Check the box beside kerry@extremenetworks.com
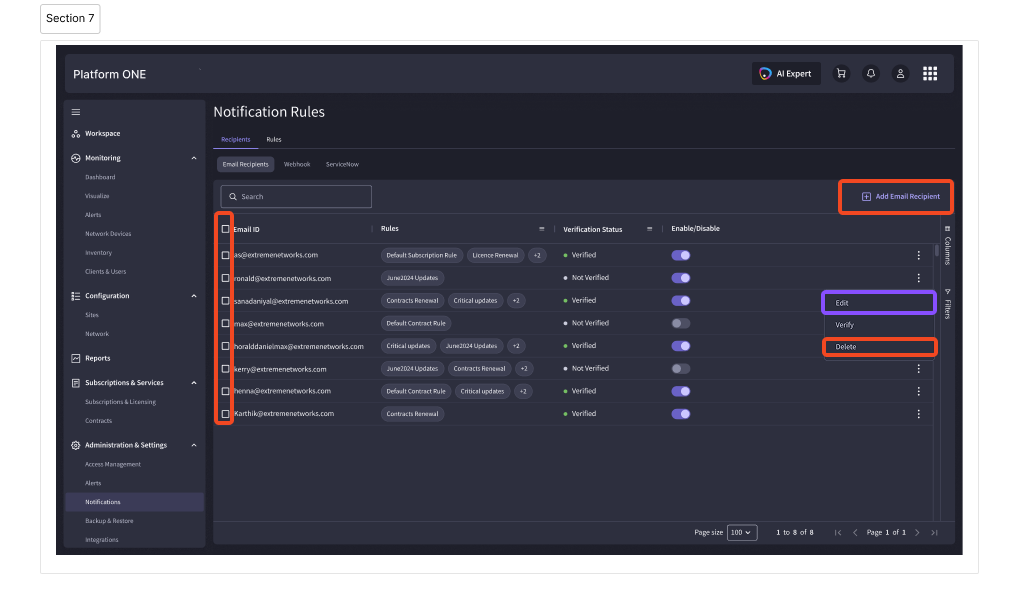Viewport: 1019px width, 614px height. tap(225, 368)
